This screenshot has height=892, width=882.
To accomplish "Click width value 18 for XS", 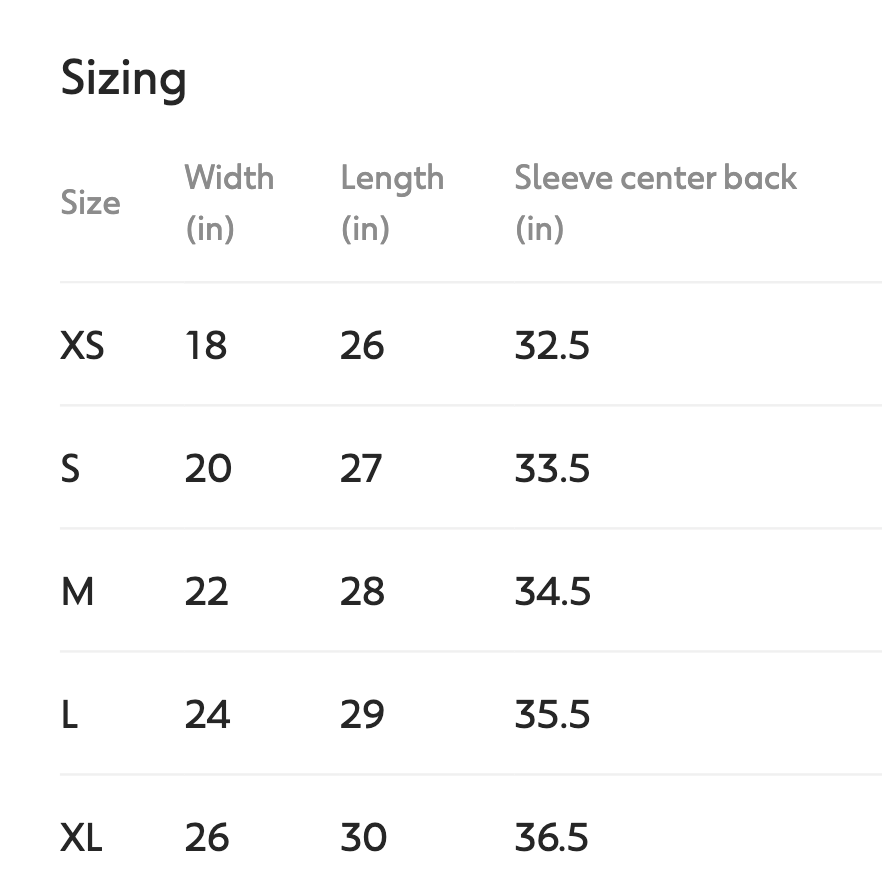I will click(x=206, y=345).
